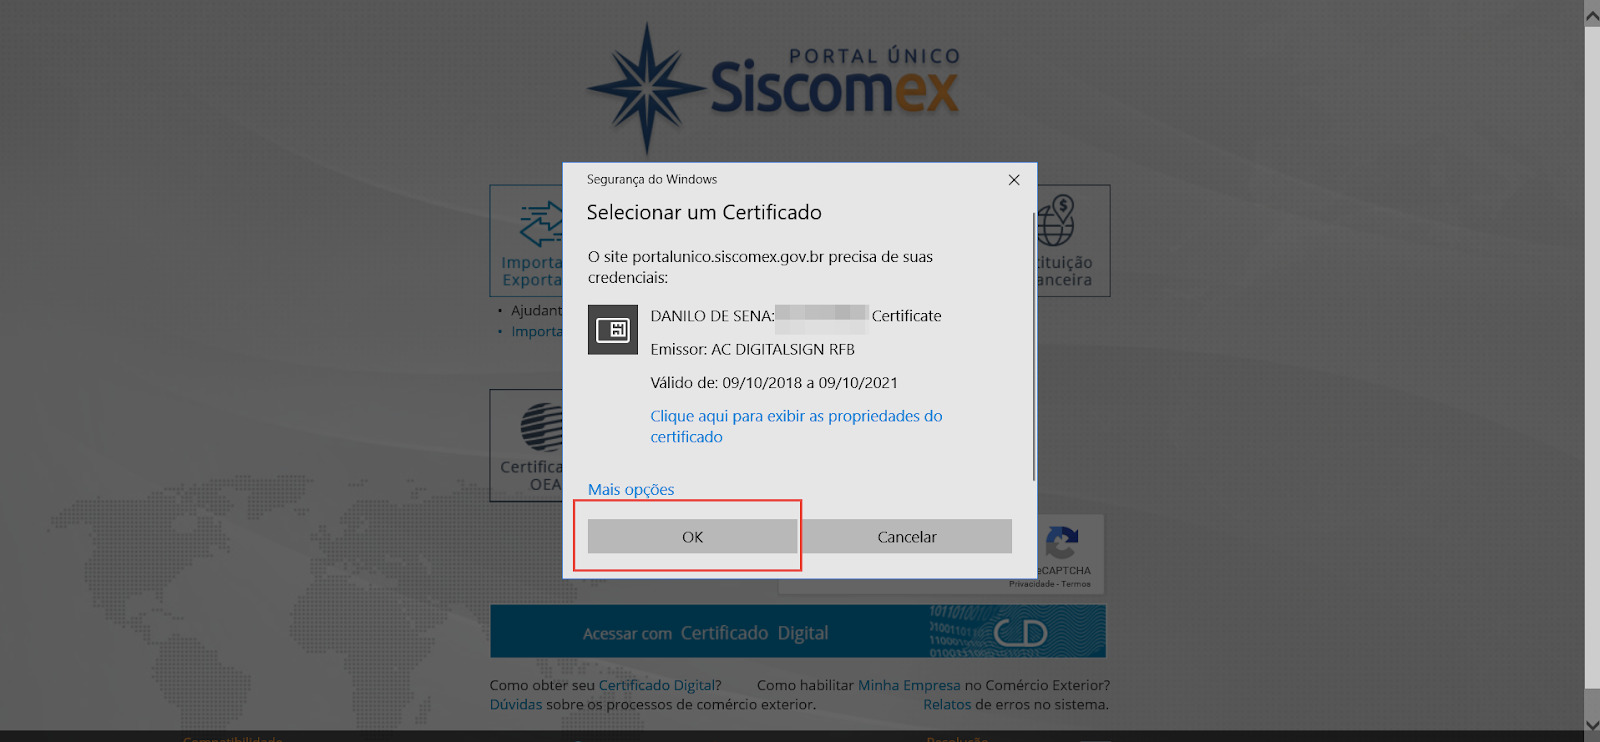Open Relatos link for system errors
1600x742 pixels.
click(947, 704)
